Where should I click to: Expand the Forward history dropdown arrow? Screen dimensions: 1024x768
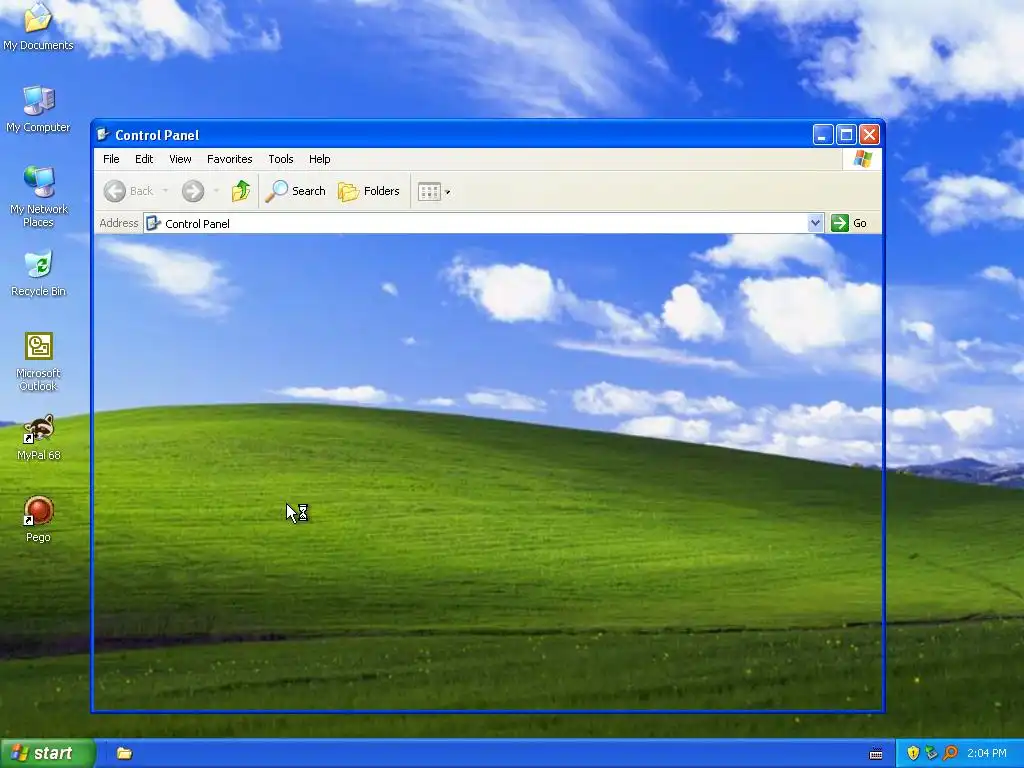pos(216,191)
